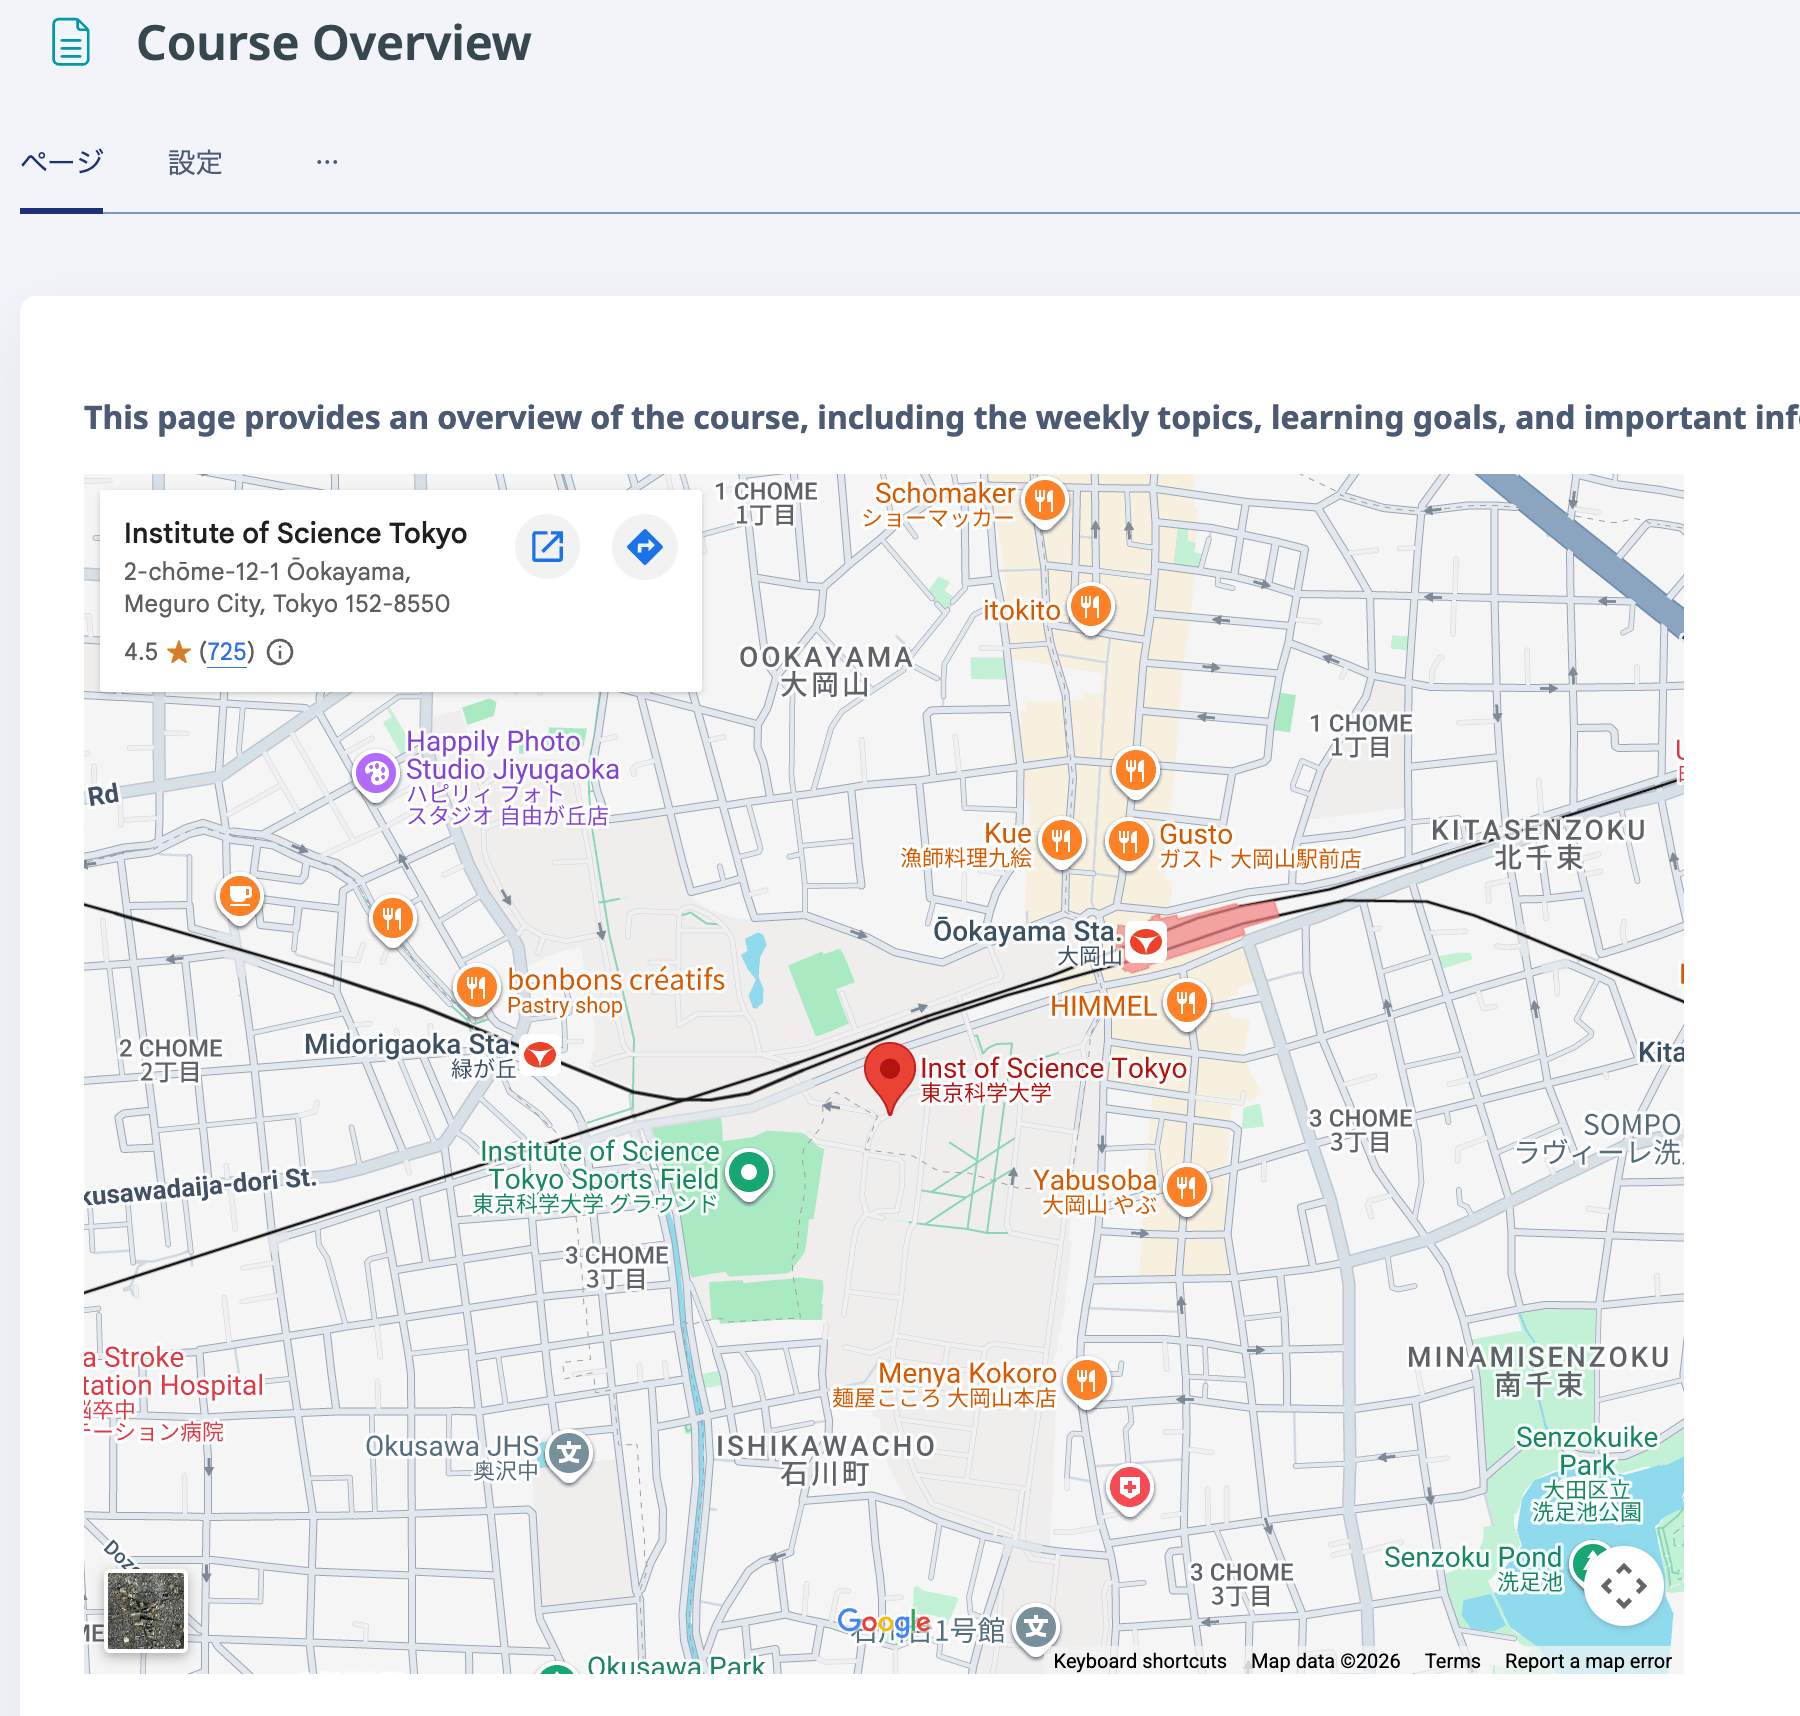Click the Google logo on the map
This screenshot has width=1800, height=1716.
[x=884, y=1623]
